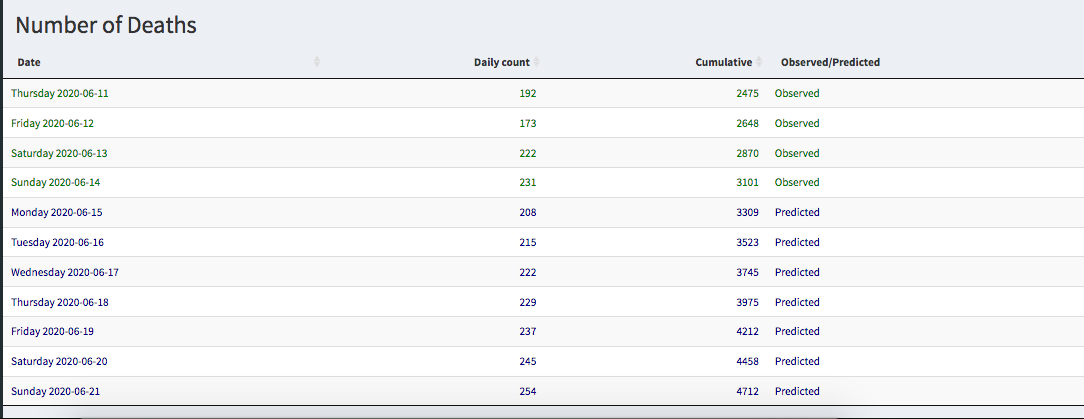This screenshot has width=1084, height=419.
Task: Click the daily count value 231
Action: coord(528,183)
